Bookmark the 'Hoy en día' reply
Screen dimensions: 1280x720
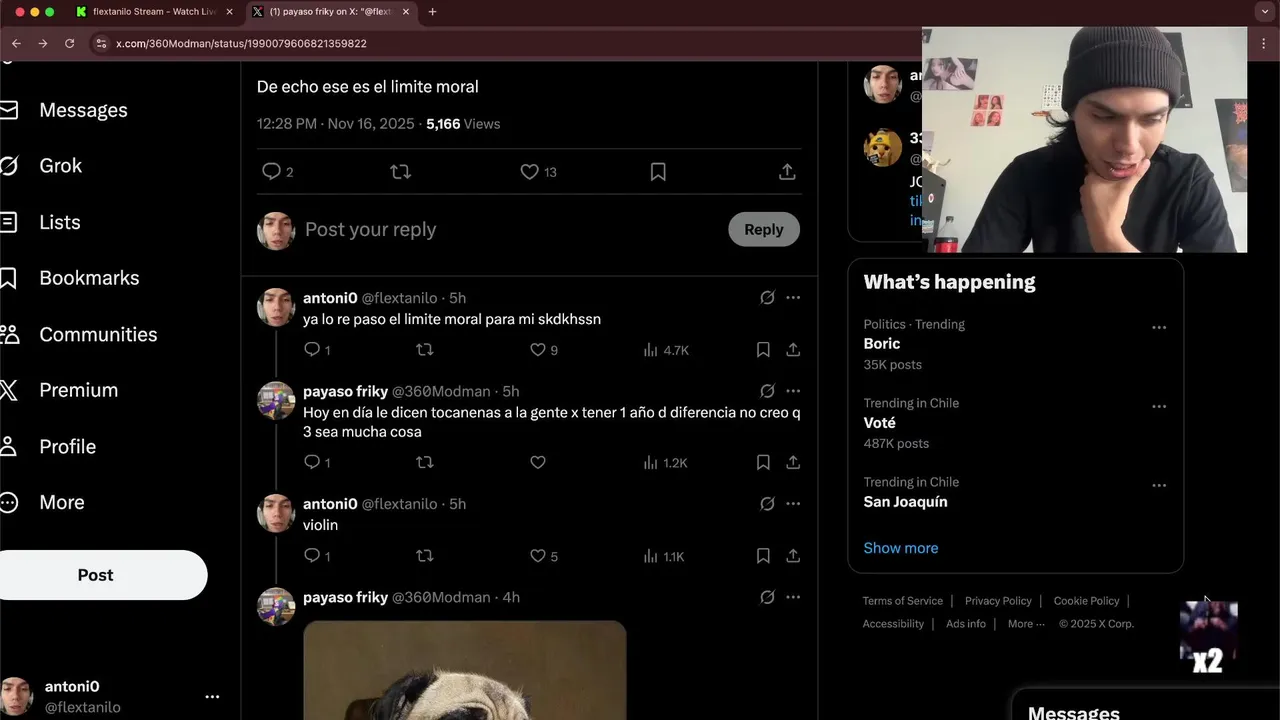pos(763,463)
